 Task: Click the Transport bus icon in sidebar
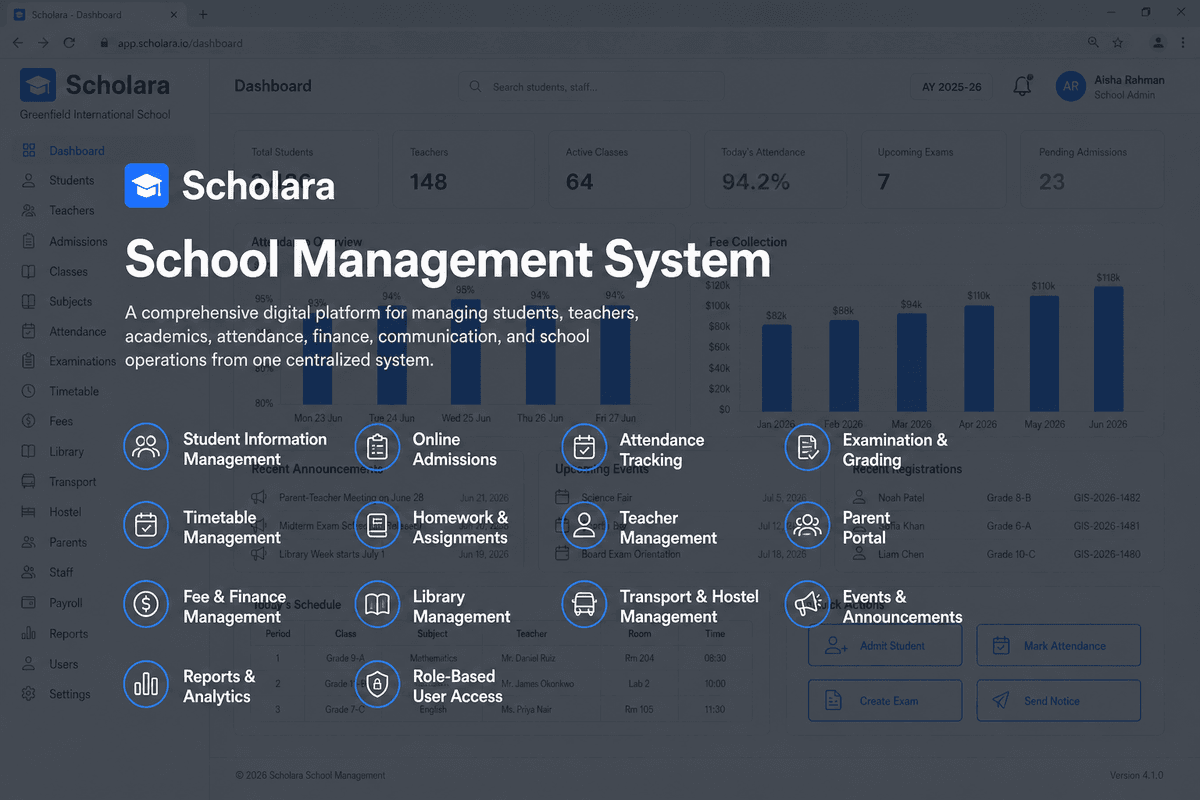click(29, 482)
